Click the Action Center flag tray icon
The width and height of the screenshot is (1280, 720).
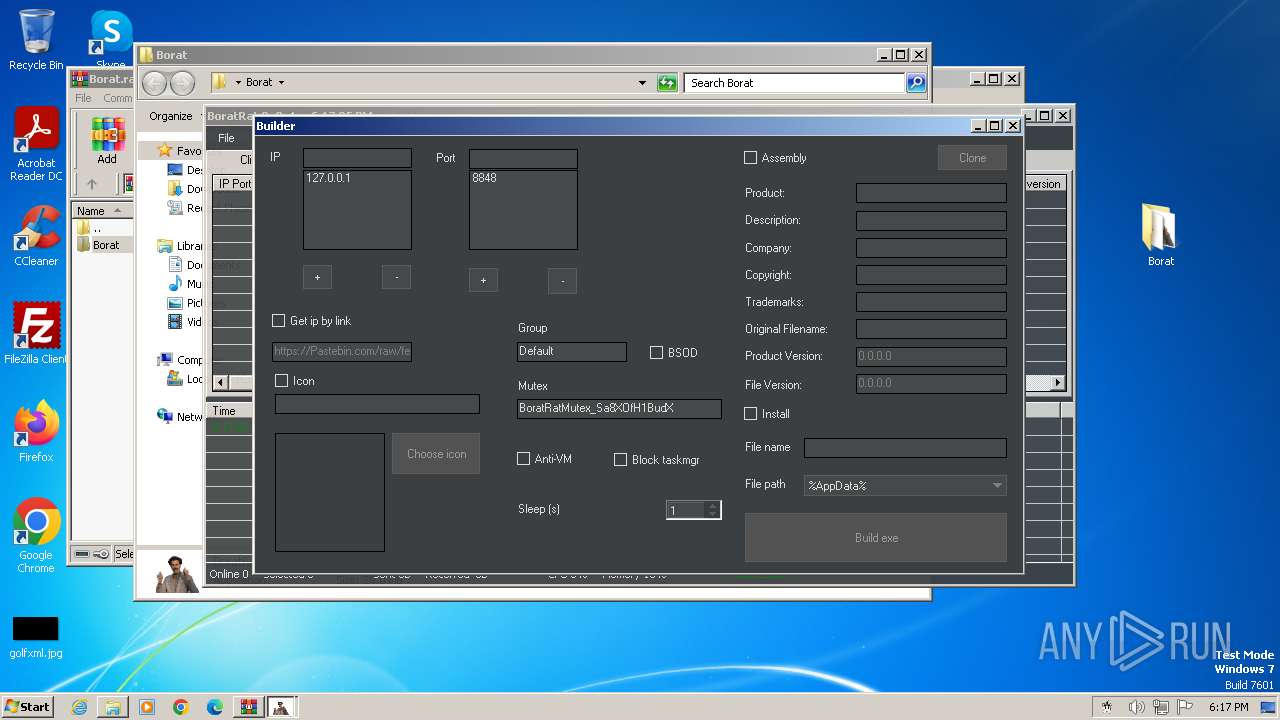(x=1185, y=707)
